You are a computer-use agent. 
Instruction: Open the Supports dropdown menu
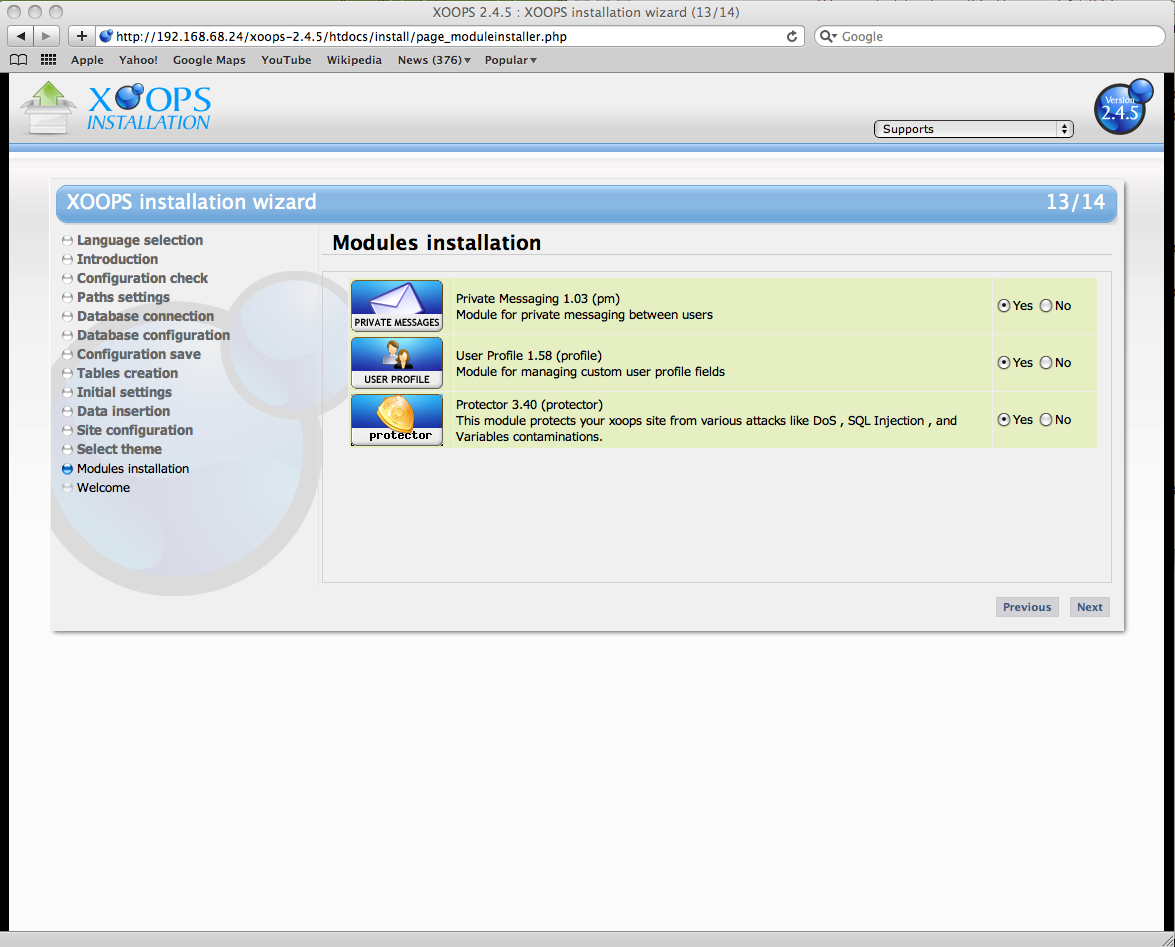pyautogui.click(x=972, y=128)
